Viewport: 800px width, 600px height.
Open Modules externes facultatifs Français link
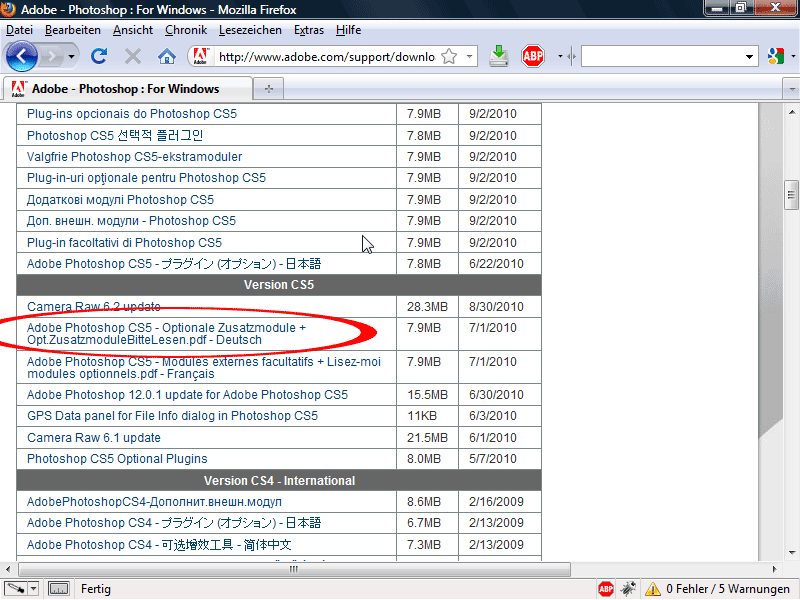click(x=204, y=367)
